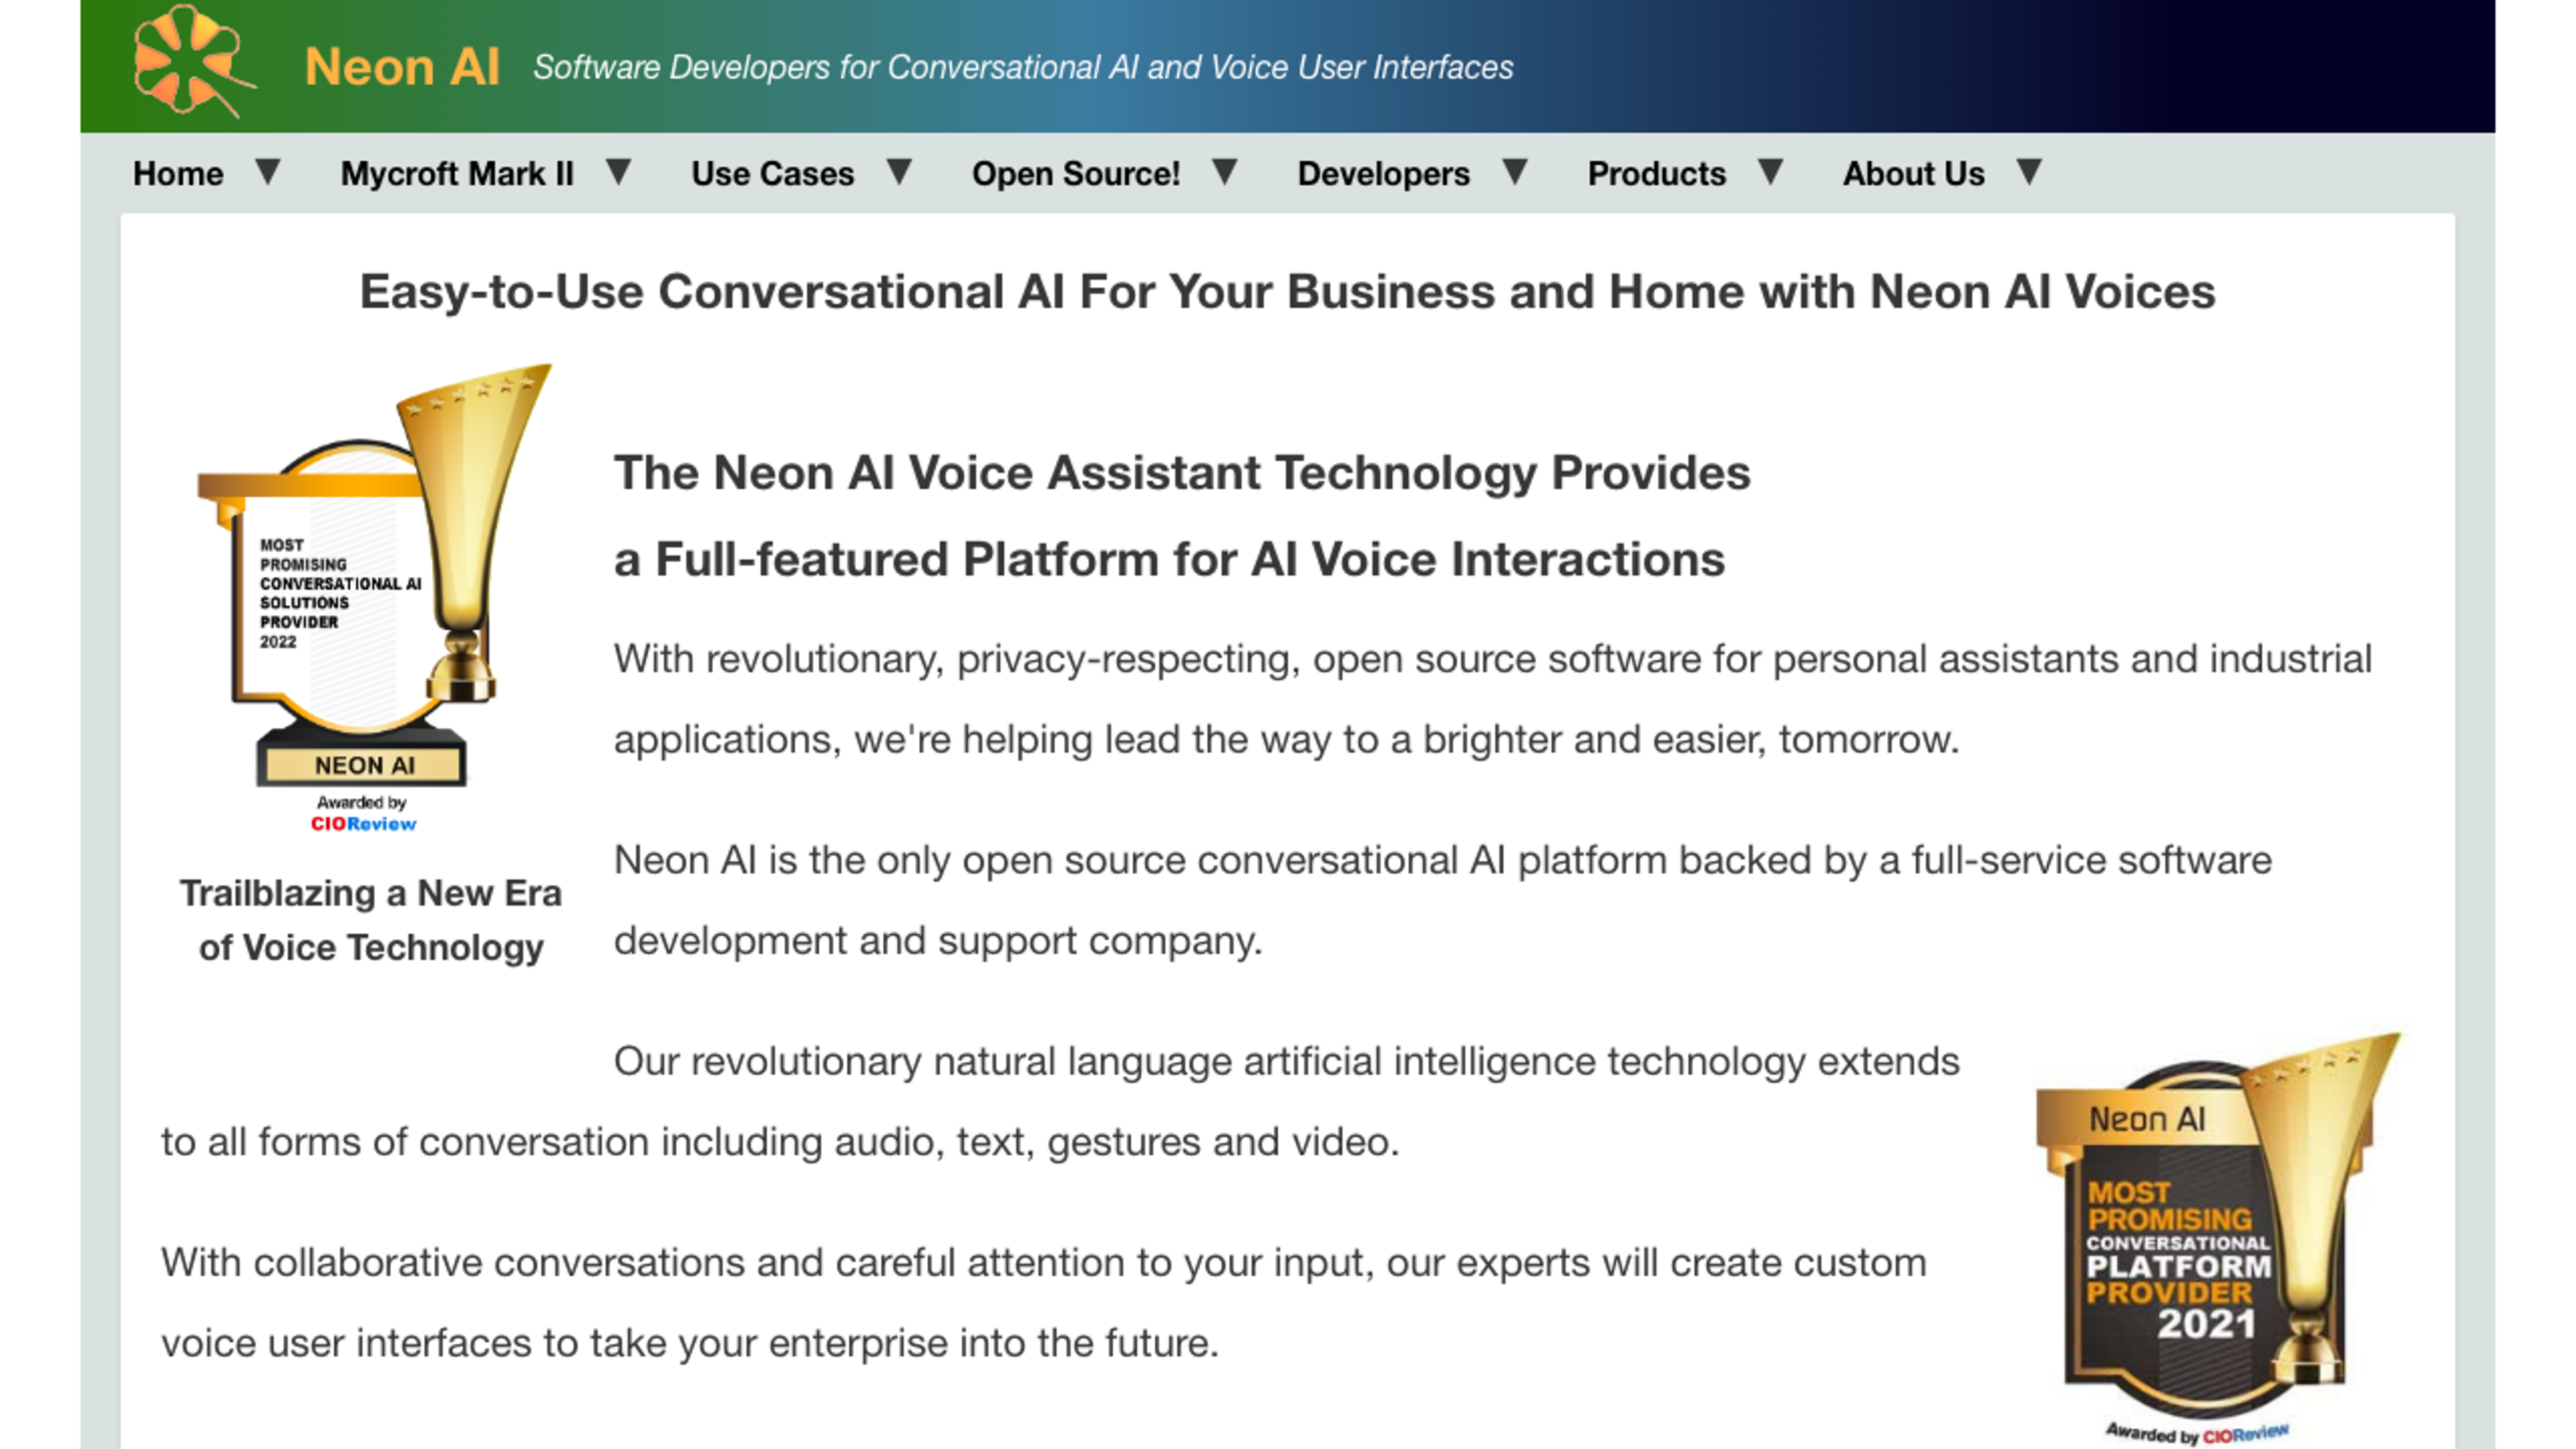2576x1449 pixels.
Task: Click the 'Our revolutionary natural language' paragraph
Action: (x=1060, y=1101)
